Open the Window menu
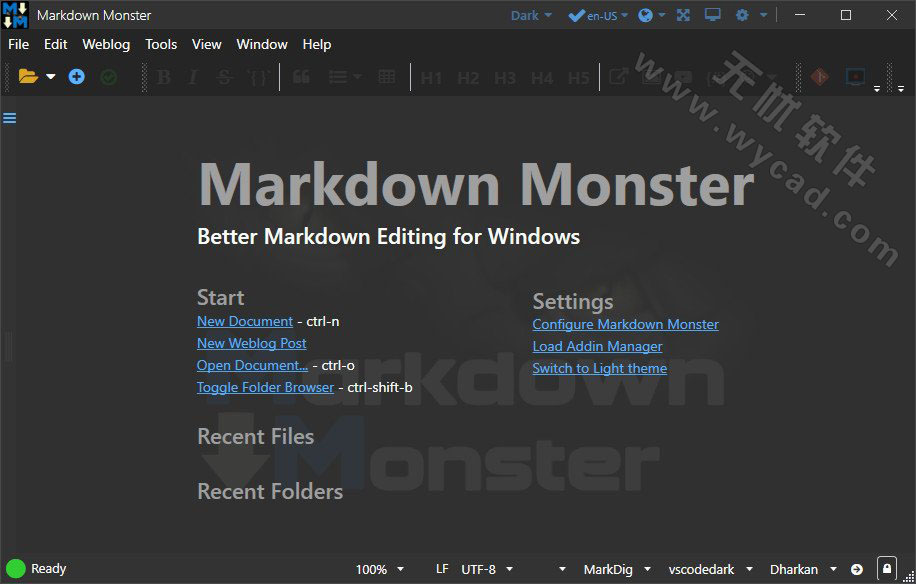The image size is (916, 584). 262,44
